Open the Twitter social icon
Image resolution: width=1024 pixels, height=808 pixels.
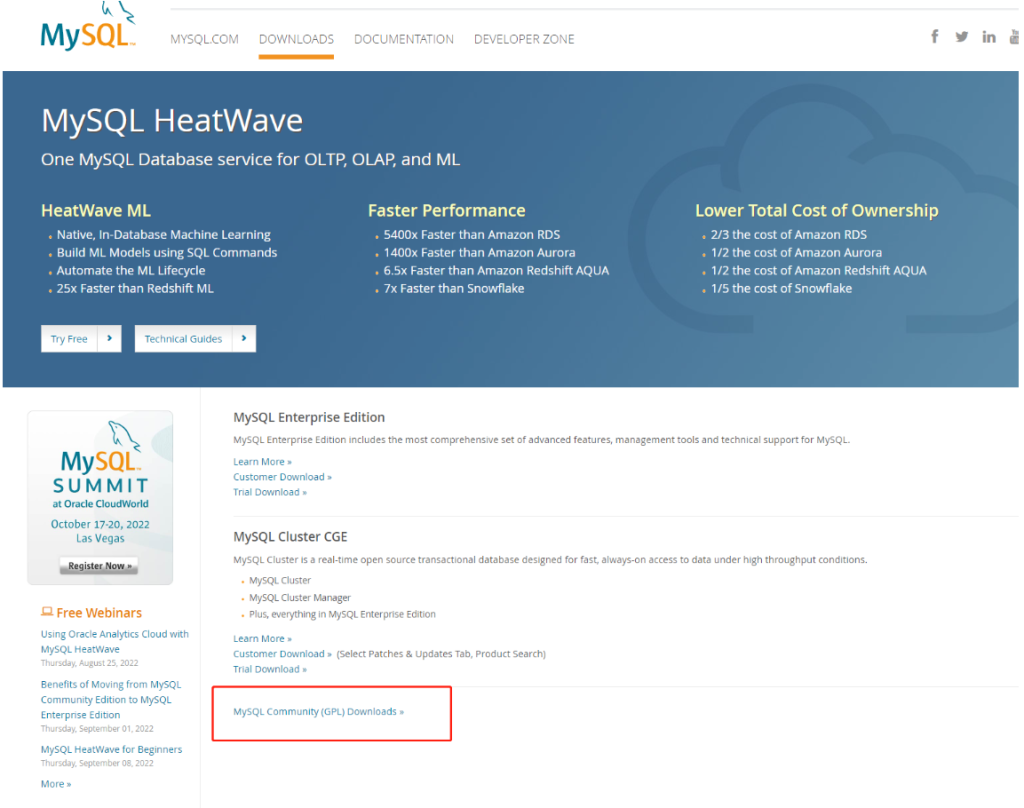961,37
